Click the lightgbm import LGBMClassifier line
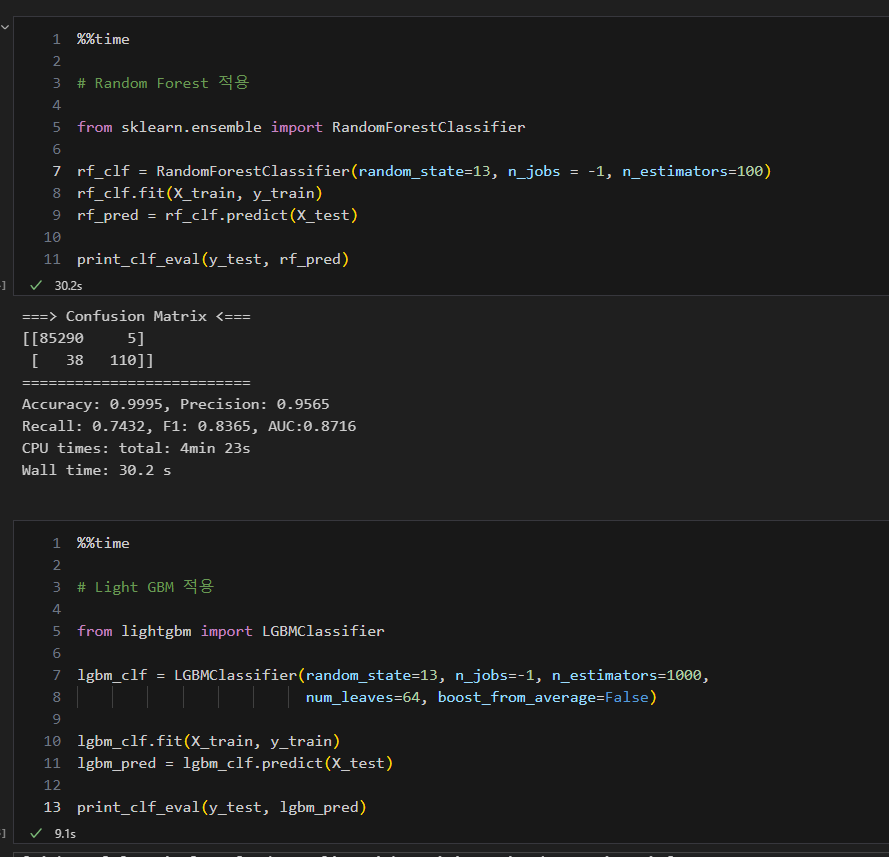This screenshot has width=889, height=857. click(x=231, y=631)
